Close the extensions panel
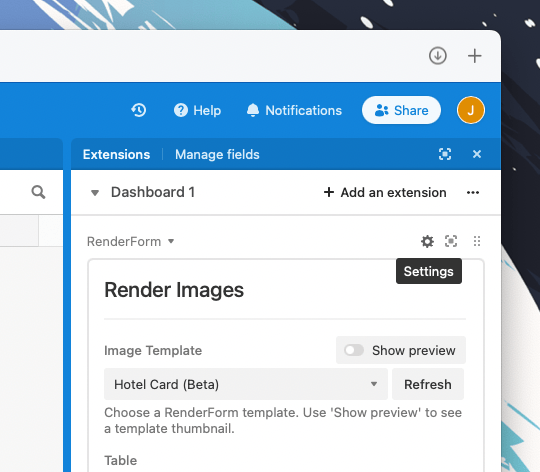540x472 pixels. coord(477,154)
